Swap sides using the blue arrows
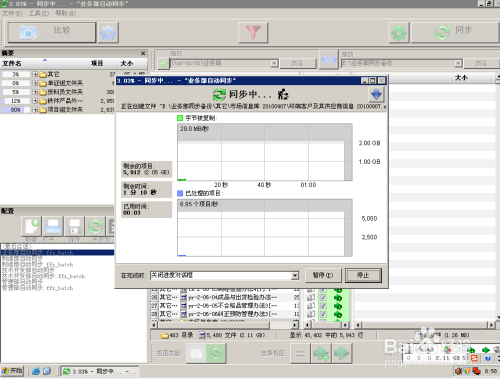 [x=329, y=59]
